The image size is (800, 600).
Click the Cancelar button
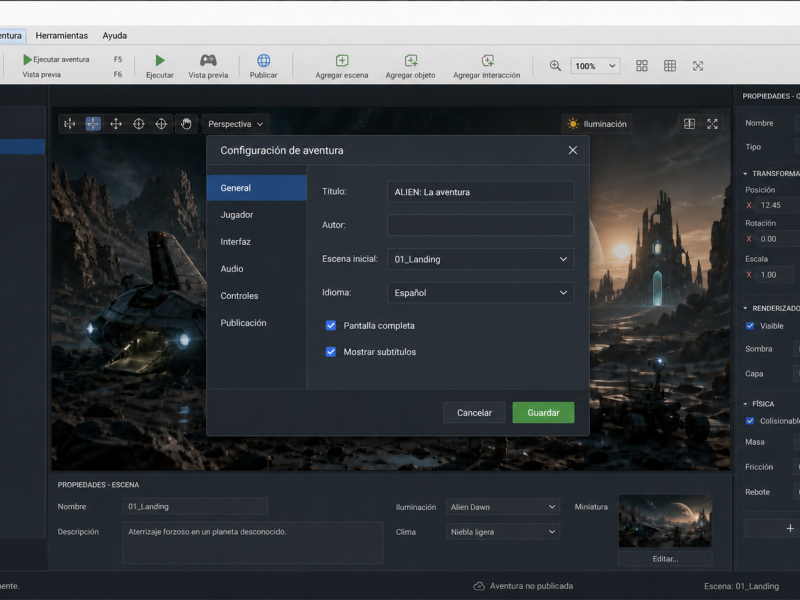[x=474, y=413]
